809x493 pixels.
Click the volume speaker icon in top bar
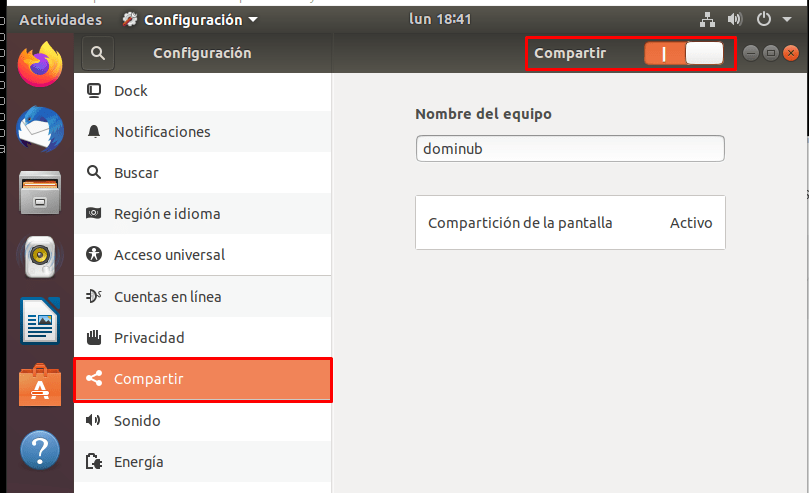pos(735,19)
